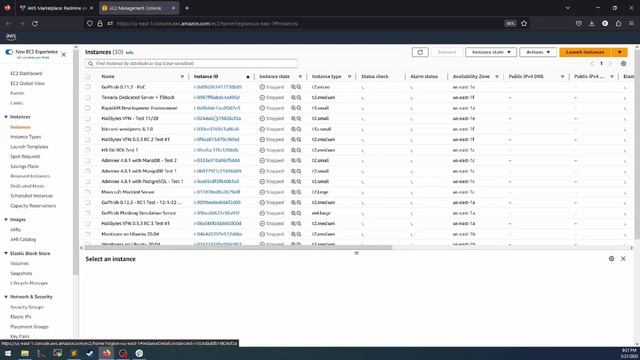This screenshot has width=640, height=360.
Task: Open Launch instances split-button arrow
Action: (x=620, y=52)
